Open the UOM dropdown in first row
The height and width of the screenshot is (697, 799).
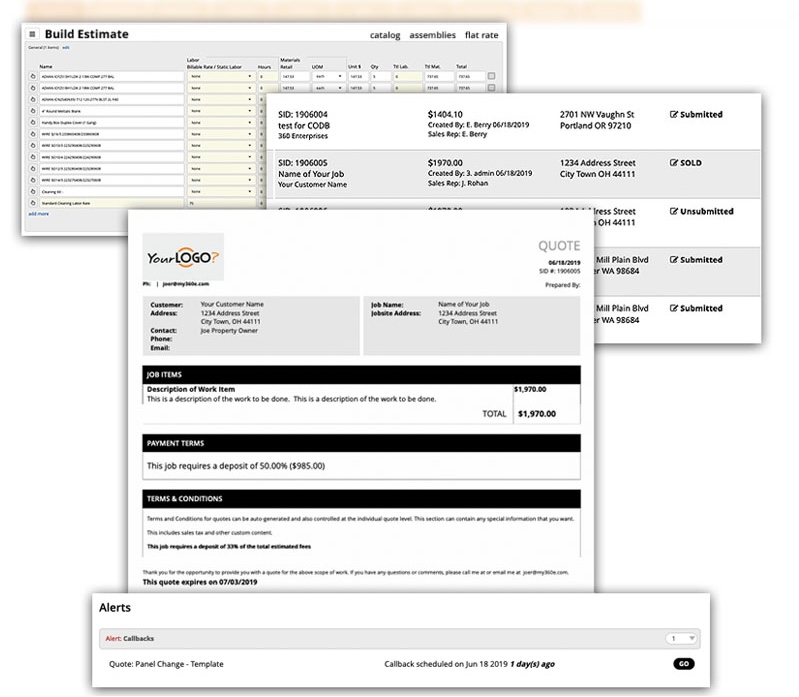327,76
